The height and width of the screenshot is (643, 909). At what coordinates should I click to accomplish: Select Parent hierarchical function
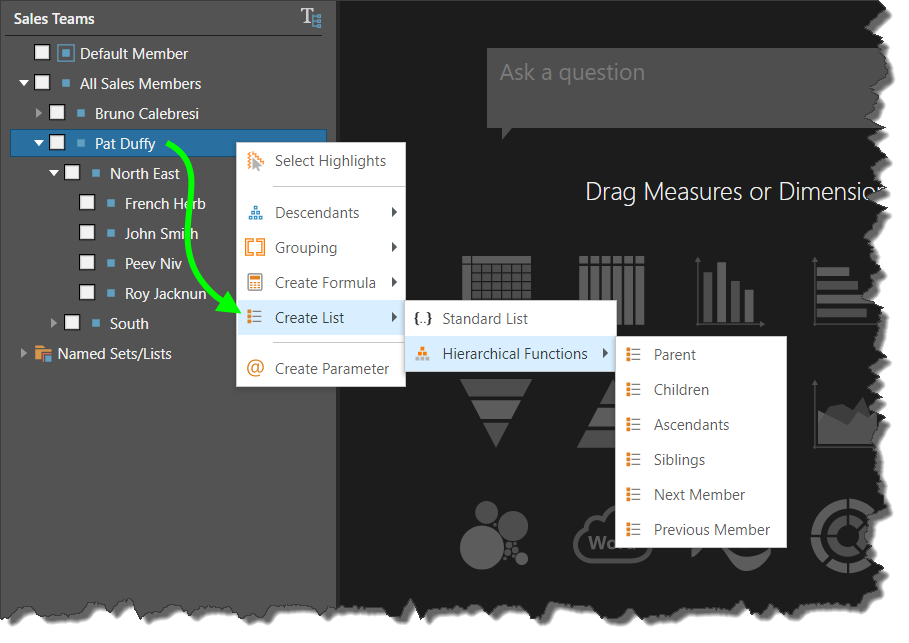click(701, 354)
